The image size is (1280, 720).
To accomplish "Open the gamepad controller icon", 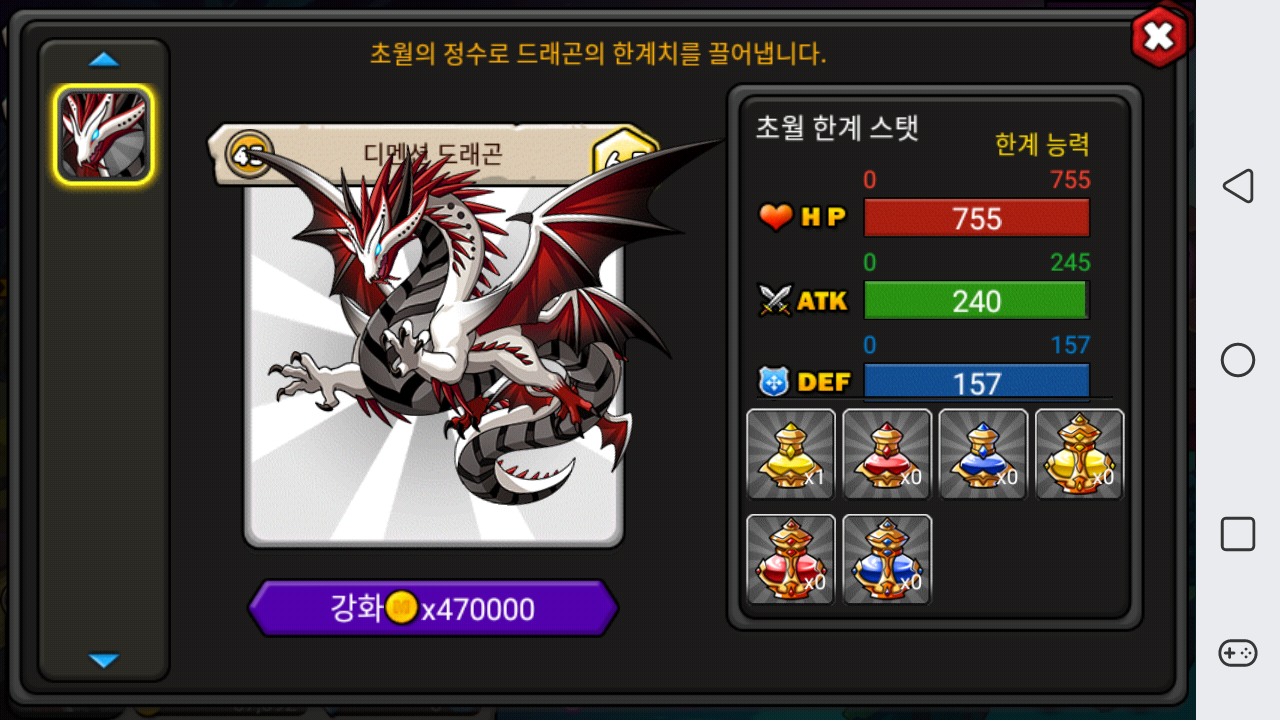I will (x=1238, y=653).
